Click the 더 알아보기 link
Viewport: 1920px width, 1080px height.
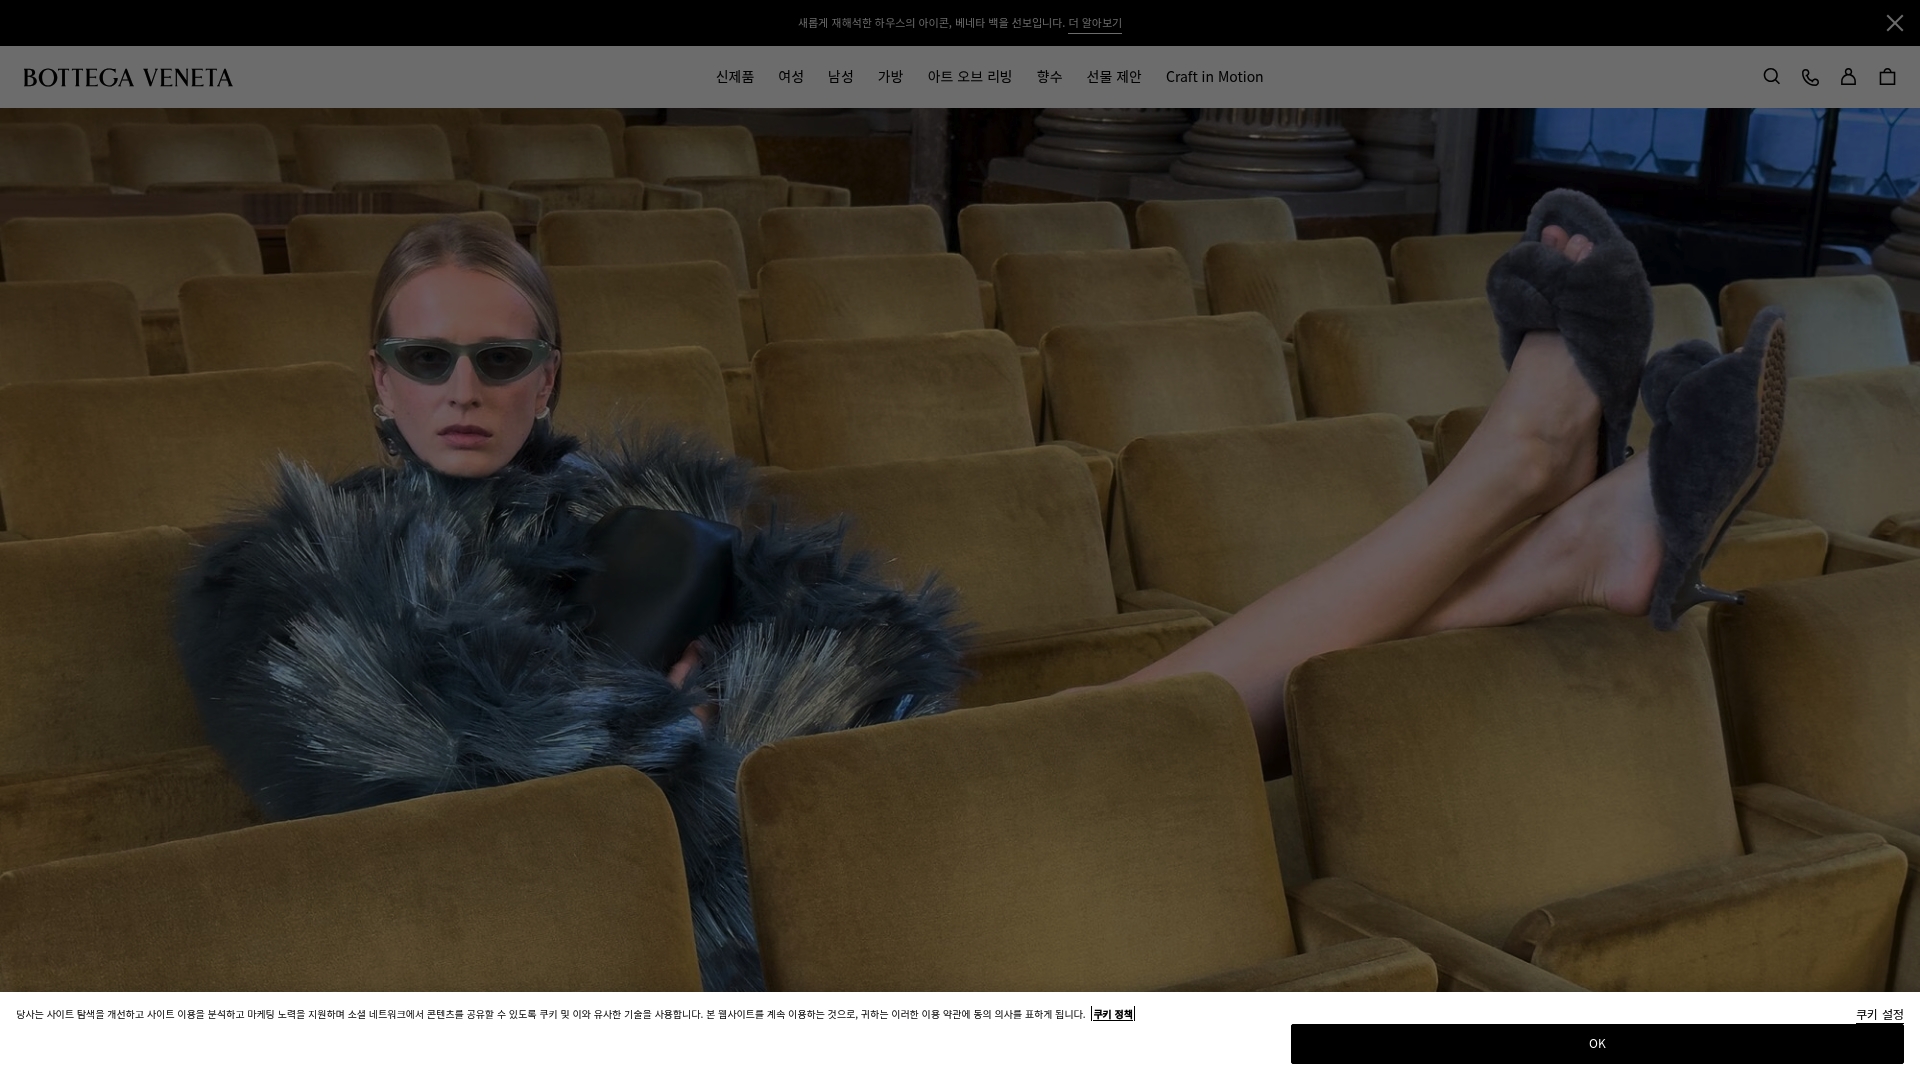(x=1094, y=23)
